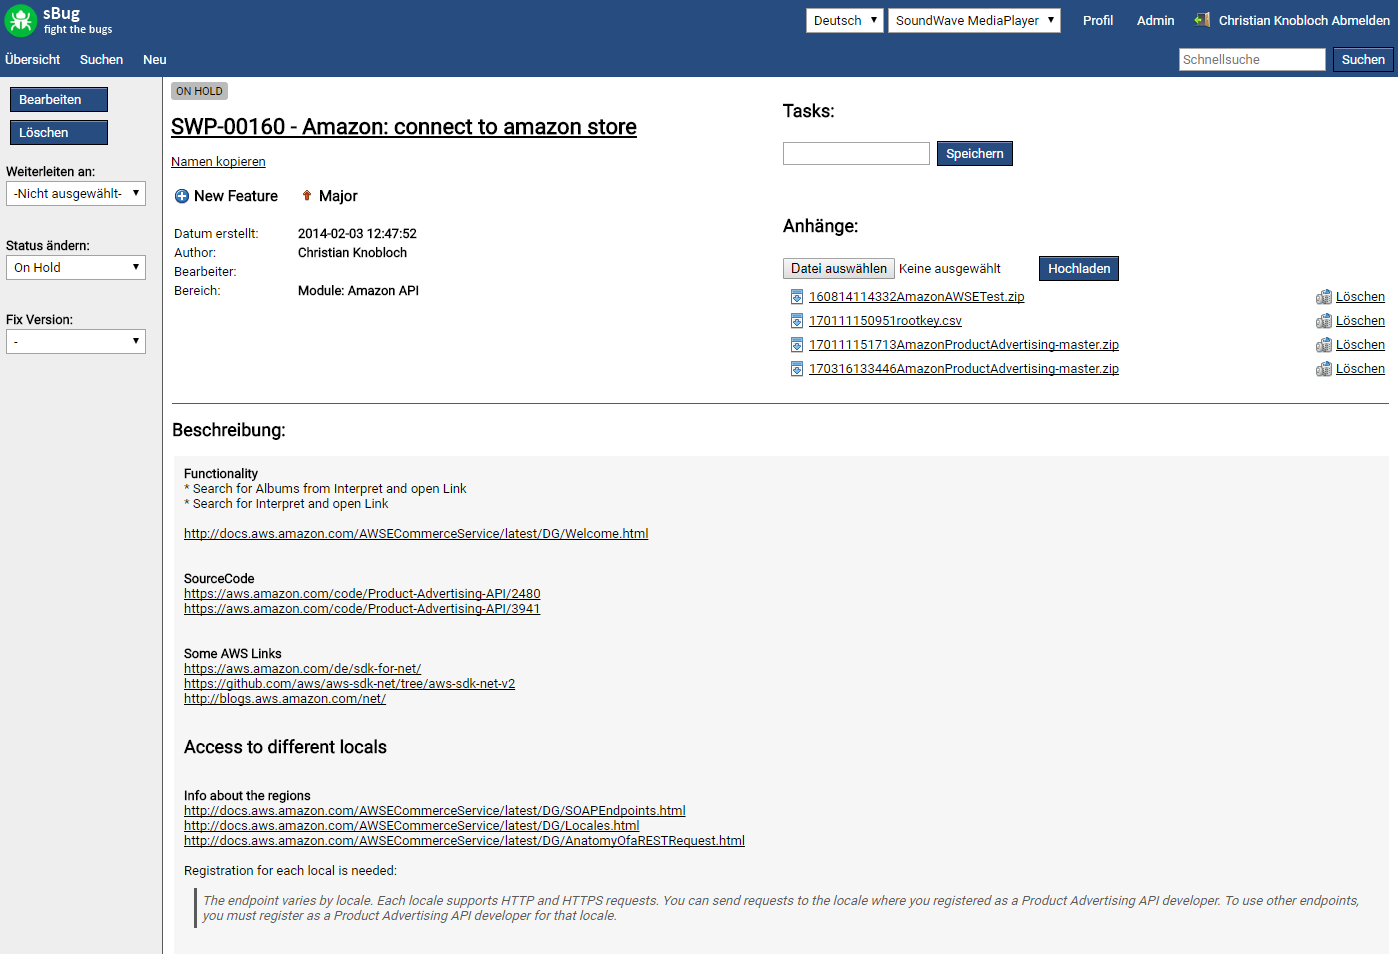This screenshot has height=954, width=1398.
Task: Open the Admin page
Action: point(1155,20)
